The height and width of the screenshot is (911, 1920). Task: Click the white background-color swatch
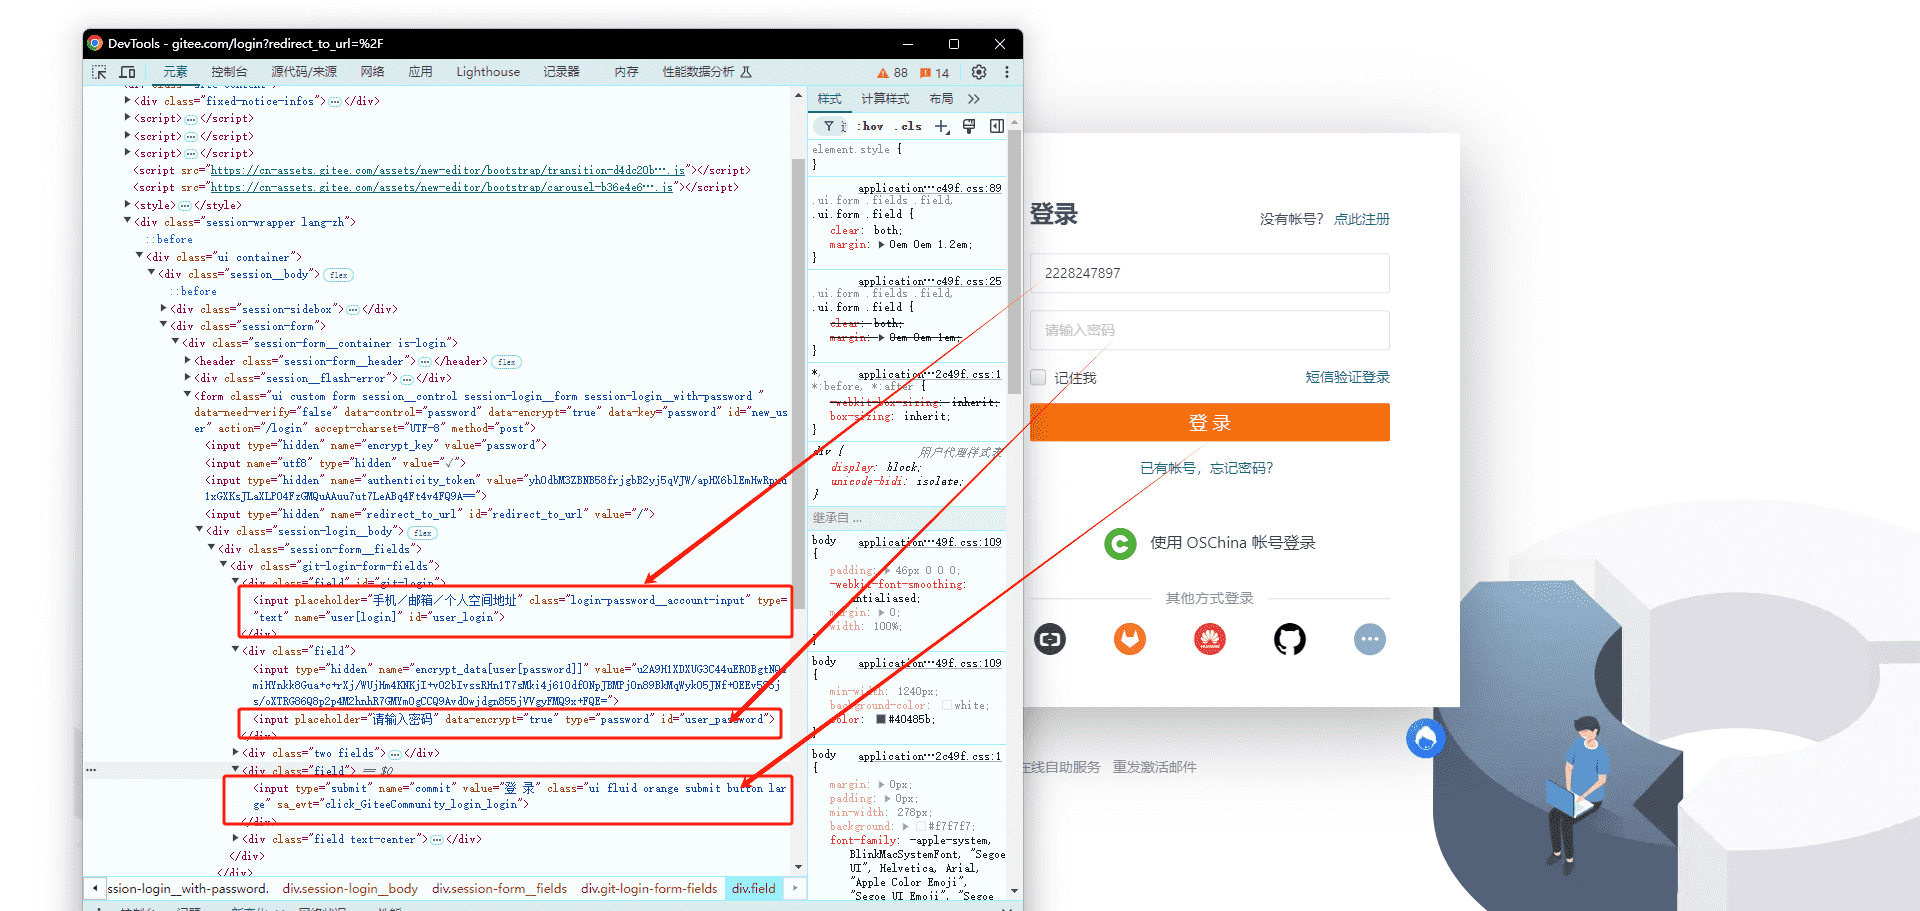(947, 705)
